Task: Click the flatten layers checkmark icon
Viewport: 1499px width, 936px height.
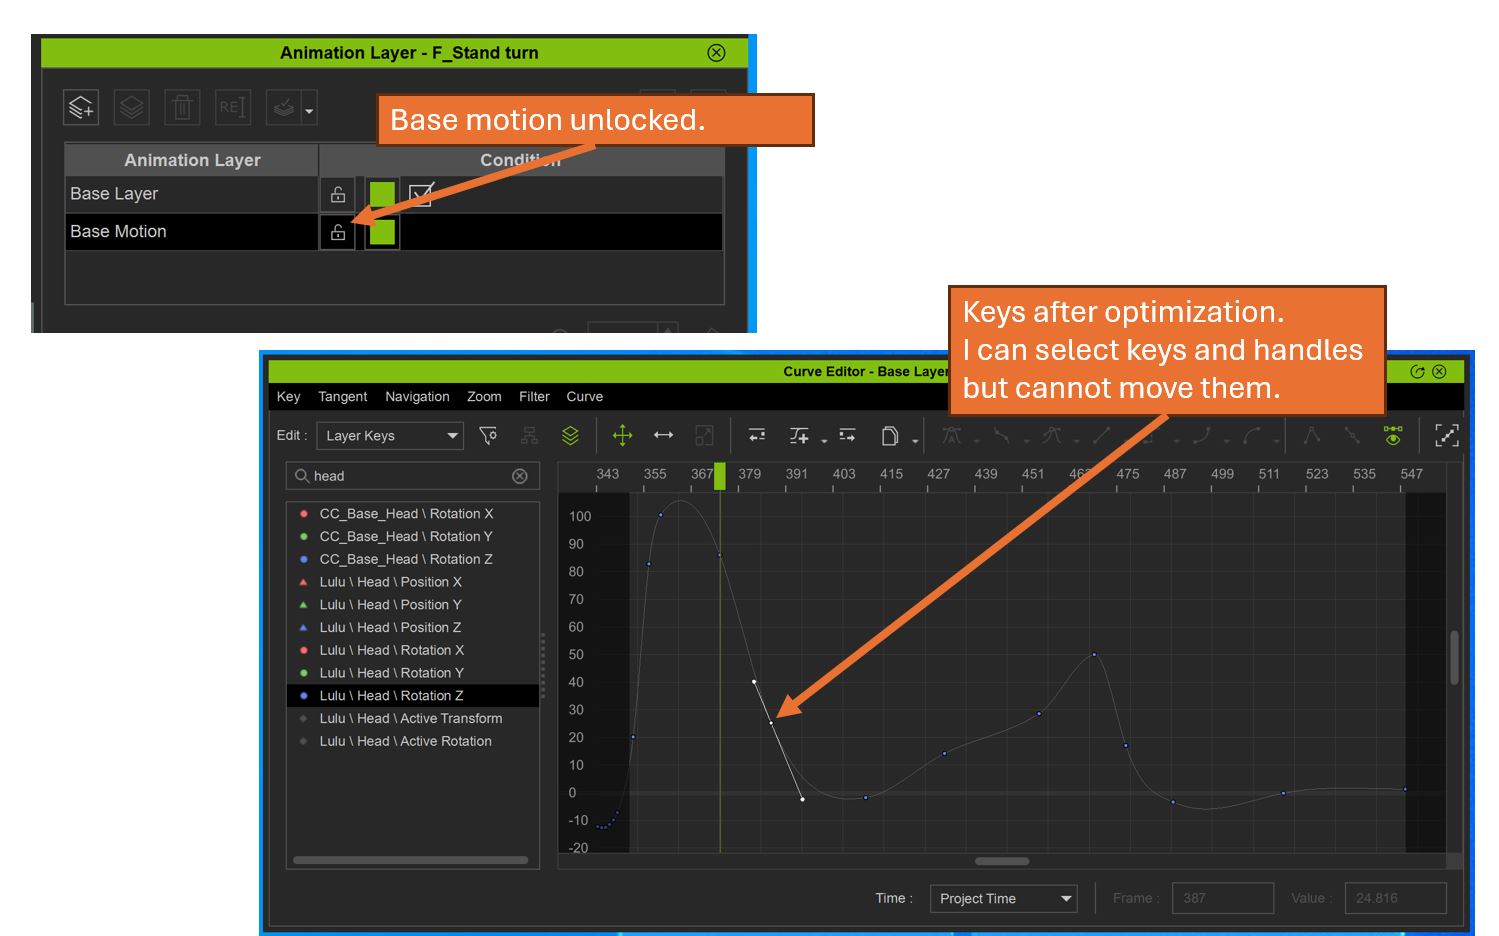Action: 284,107
